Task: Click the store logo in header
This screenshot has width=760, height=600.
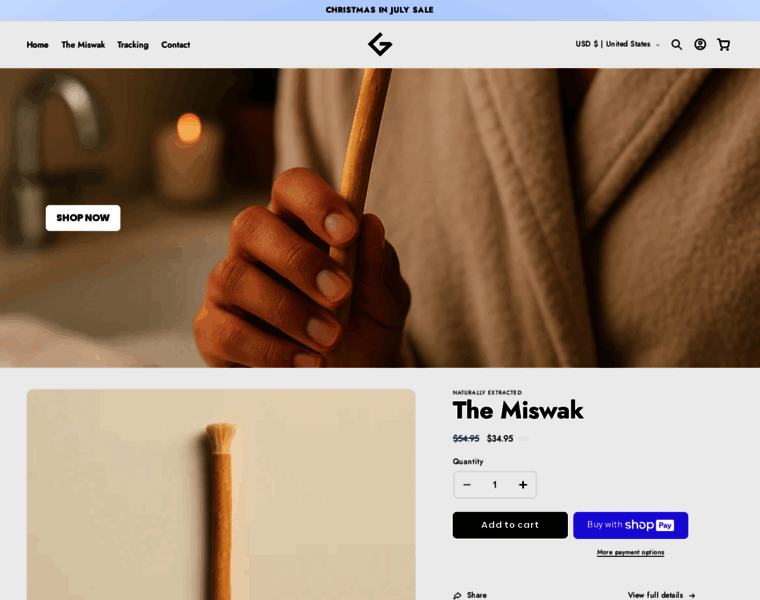Action: point(380,44)
